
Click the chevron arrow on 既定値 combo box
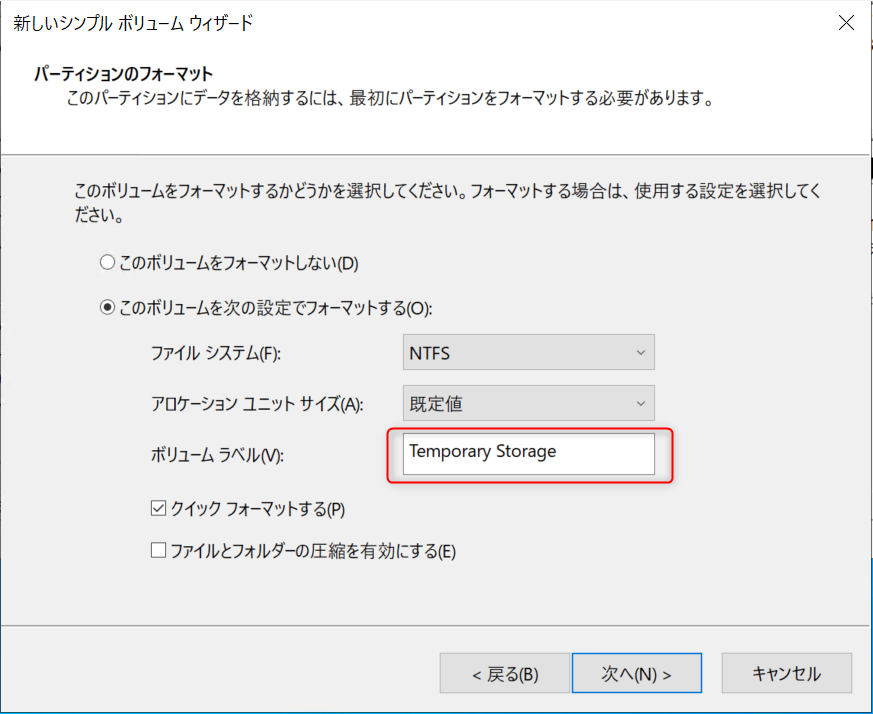640,403
